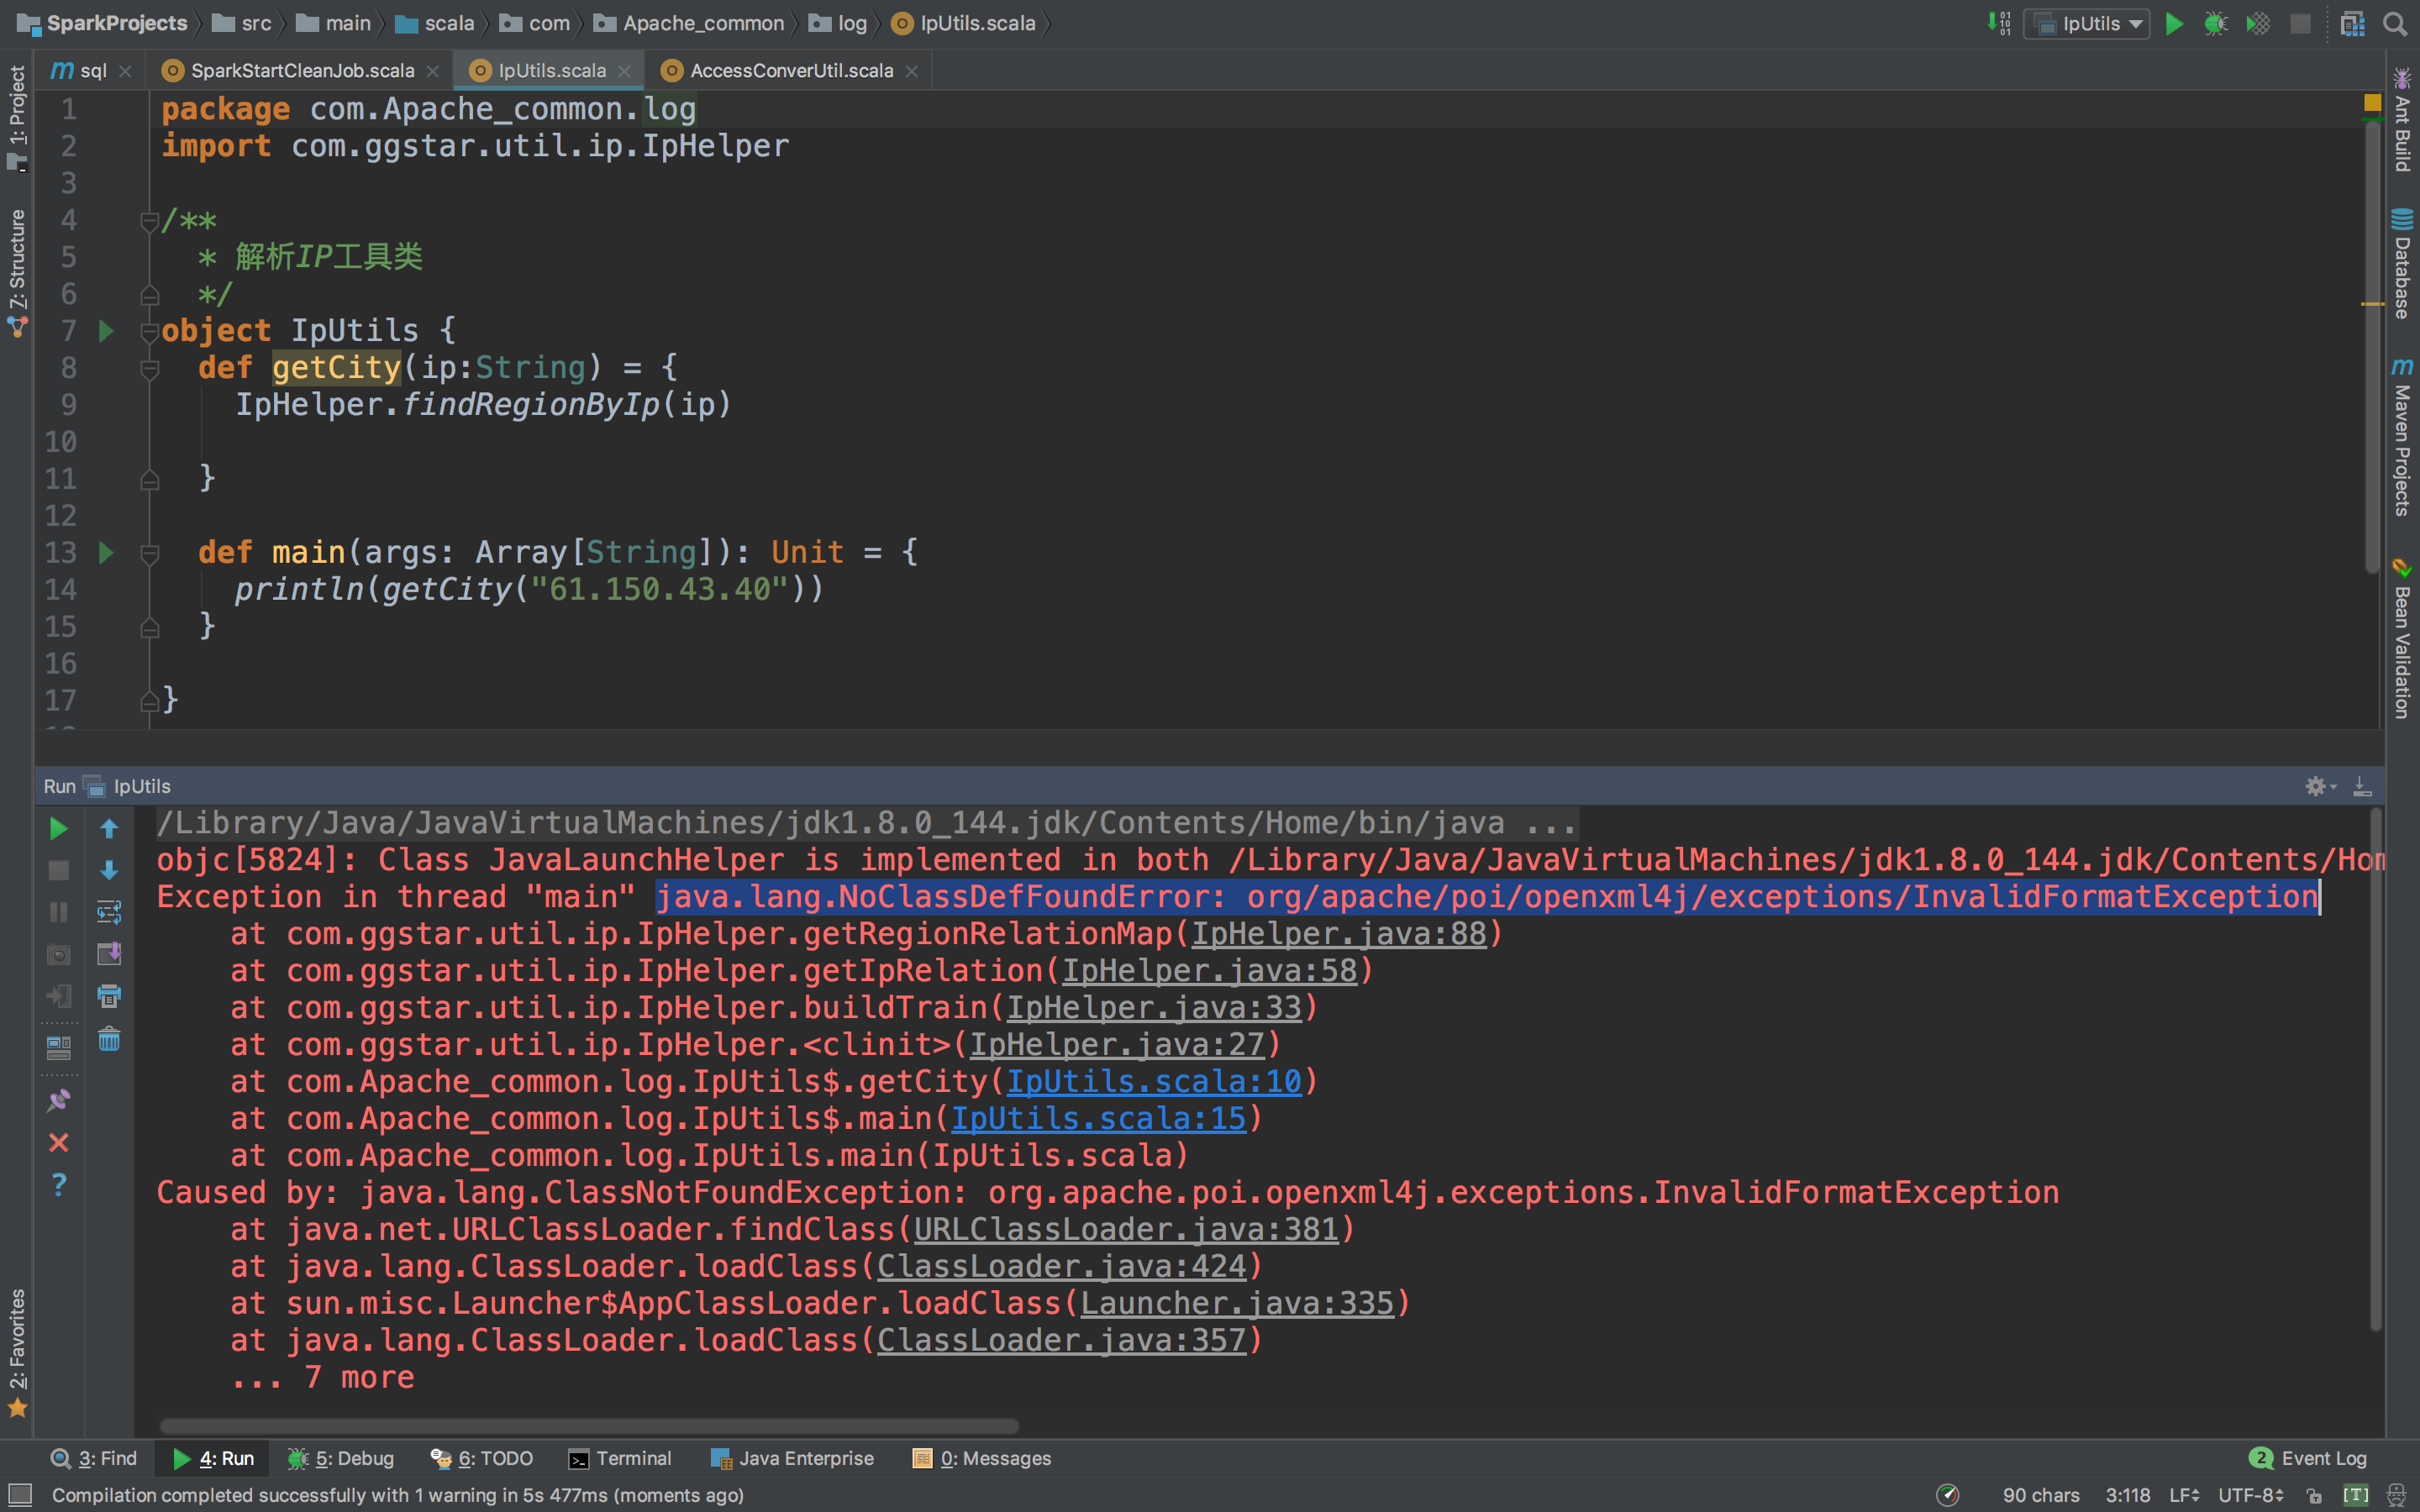
Task: Open the Event Log button
Action: point(2308,1459)
